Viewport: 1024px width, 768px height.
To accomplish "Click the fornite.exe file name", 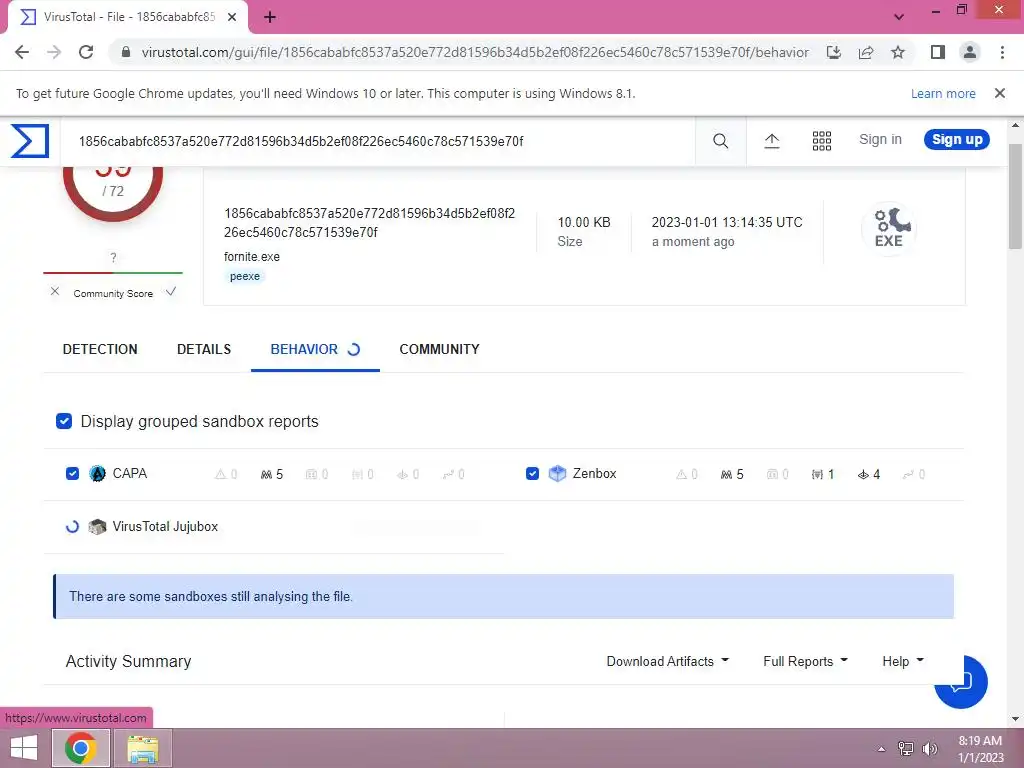I will click(252, 257).
